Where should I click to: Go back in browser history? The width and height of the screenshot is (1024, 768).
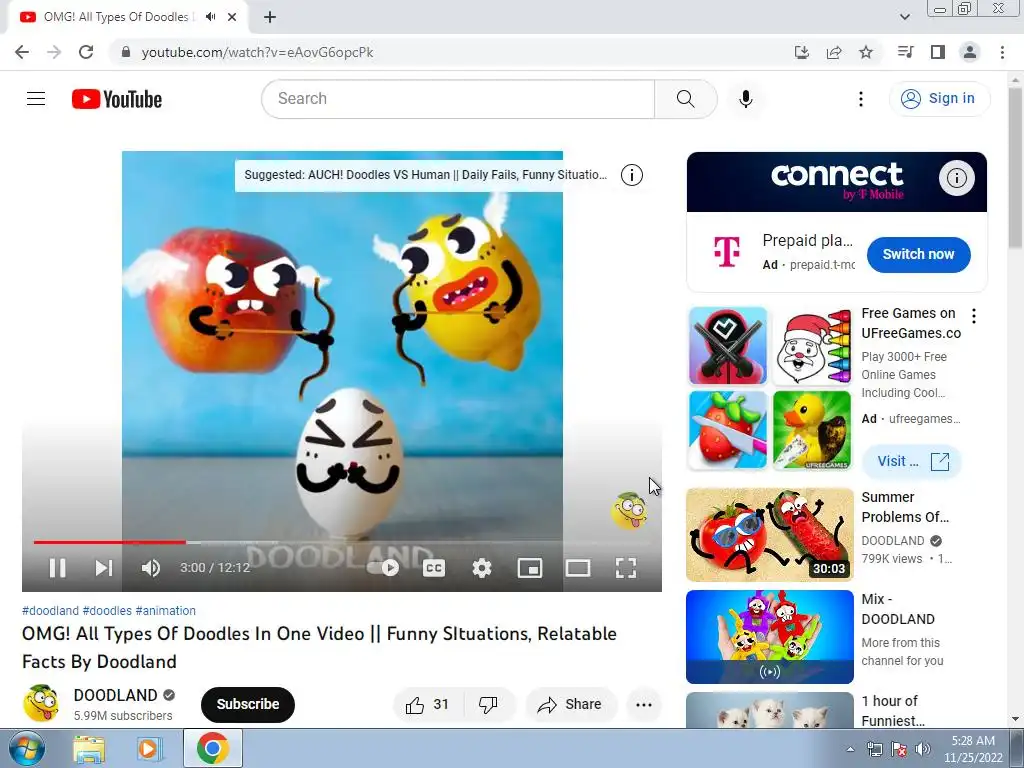point(22,52)
